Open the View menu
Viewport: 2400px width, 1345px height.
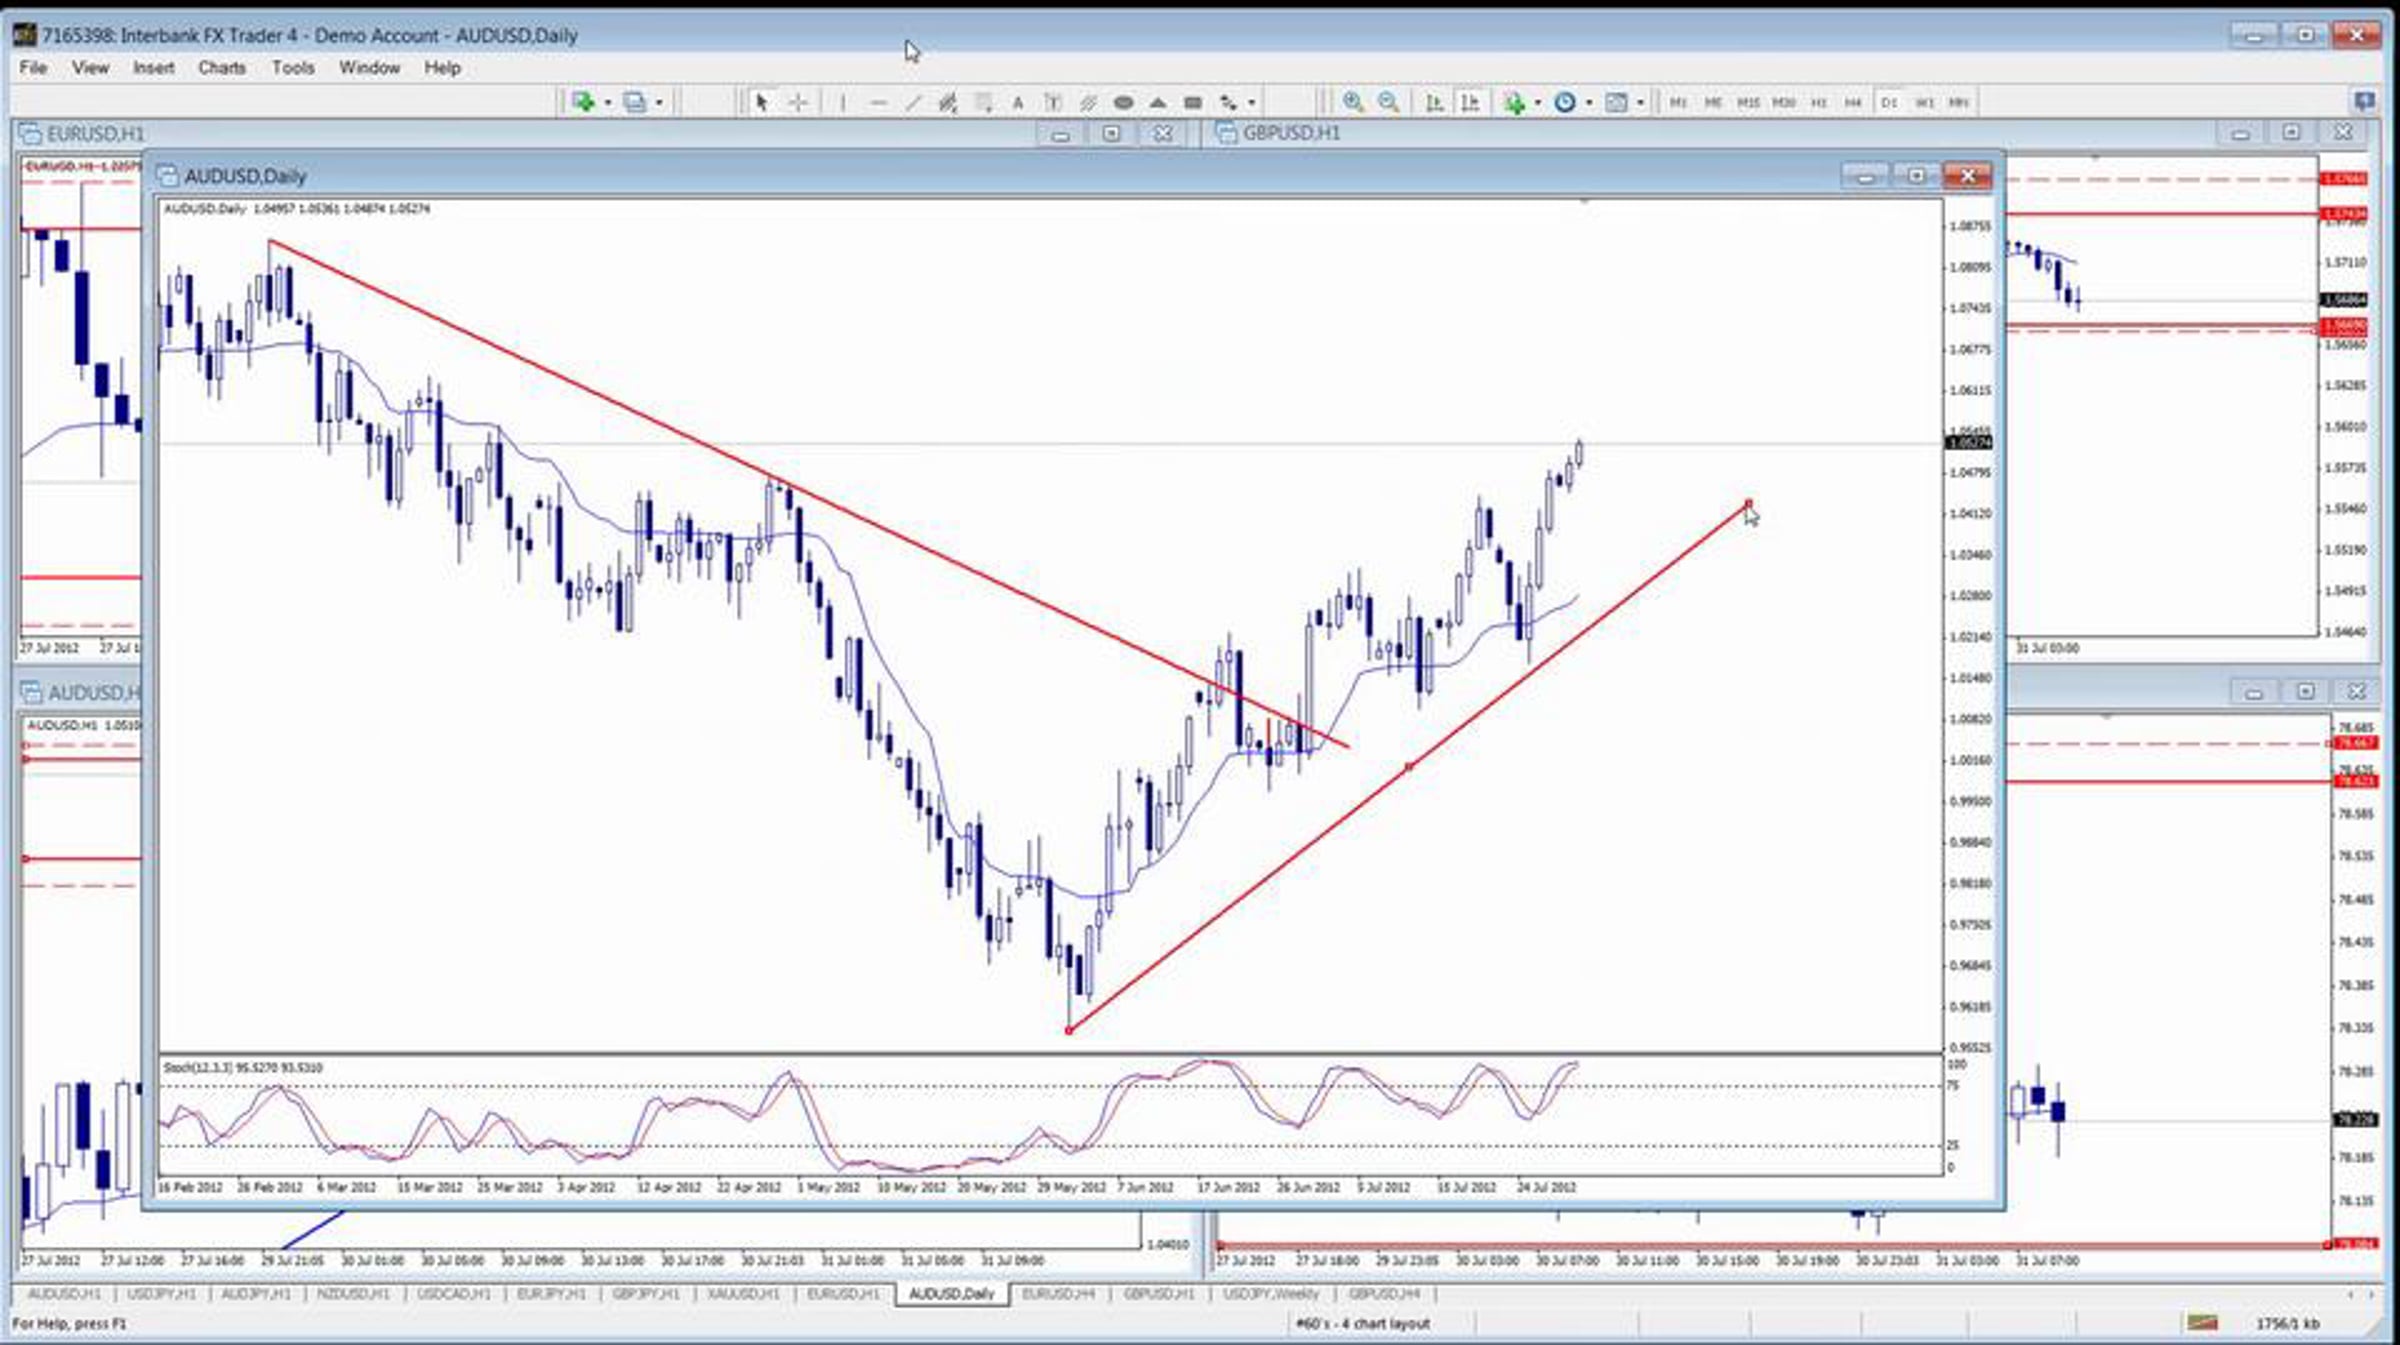(90, 68)
